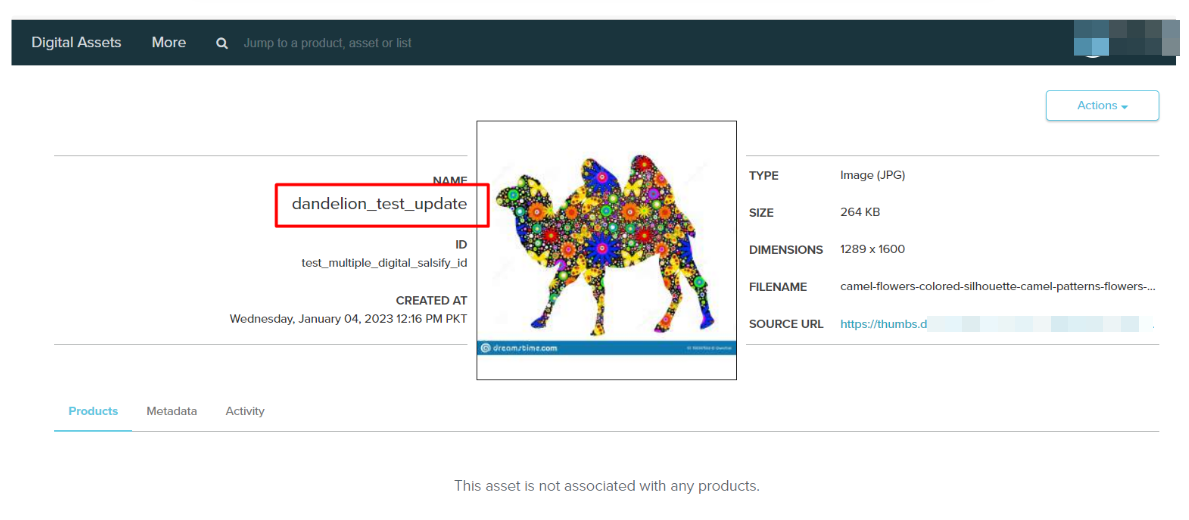Open the Source URL thumbs link
Screen dimensions: 1189x520
point(884,324)
